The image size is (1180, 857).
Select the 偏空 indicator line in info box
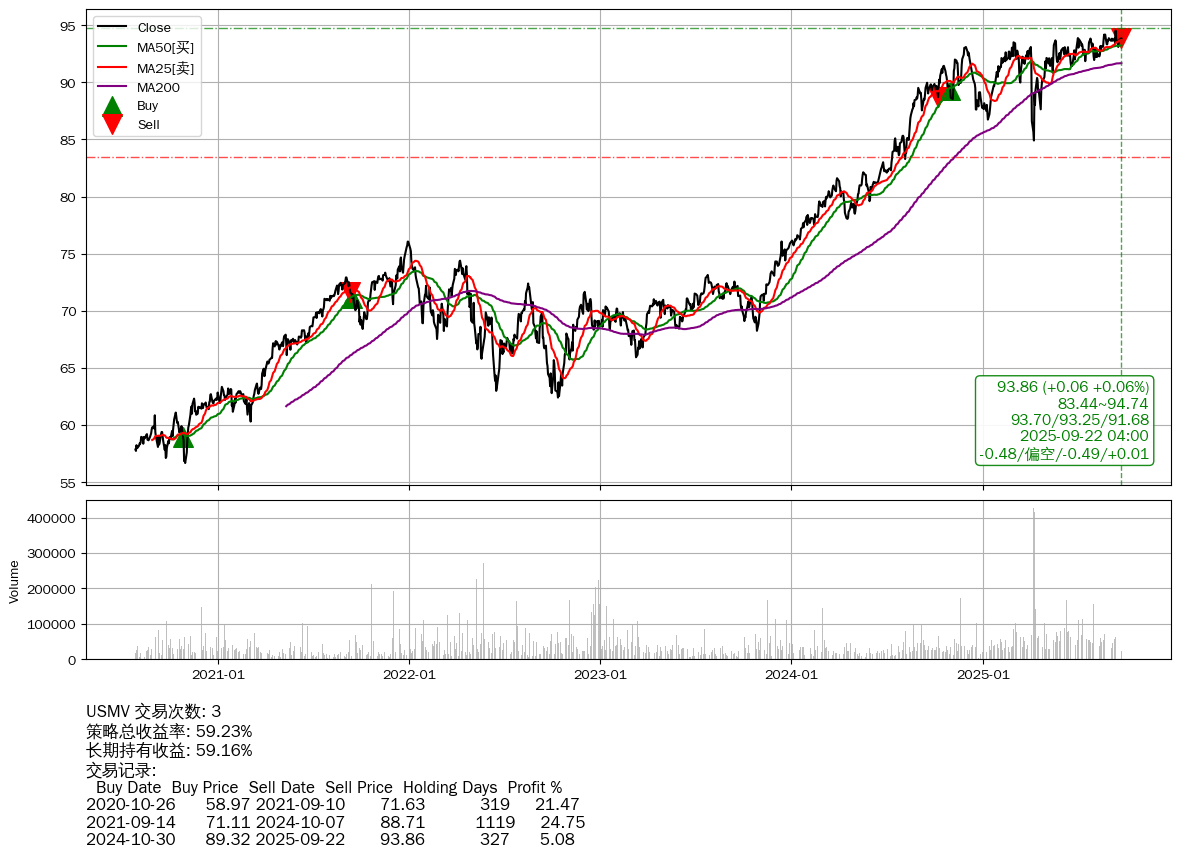pos(1064,454)
